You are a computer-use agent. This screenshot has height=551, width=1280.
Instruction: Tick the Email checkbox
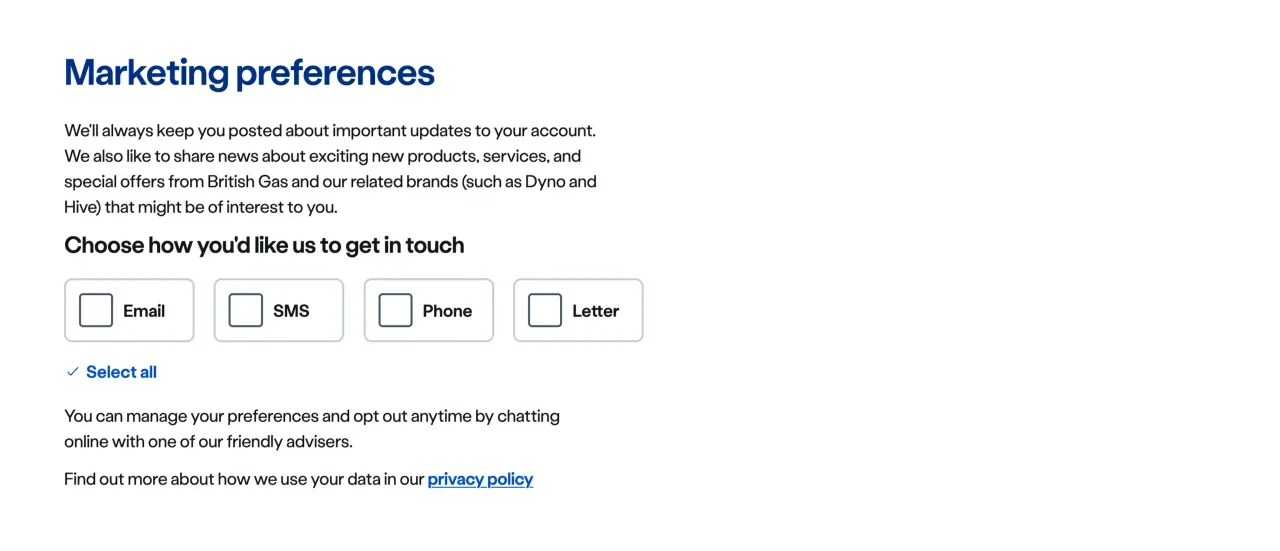click(x=96, y=310)
